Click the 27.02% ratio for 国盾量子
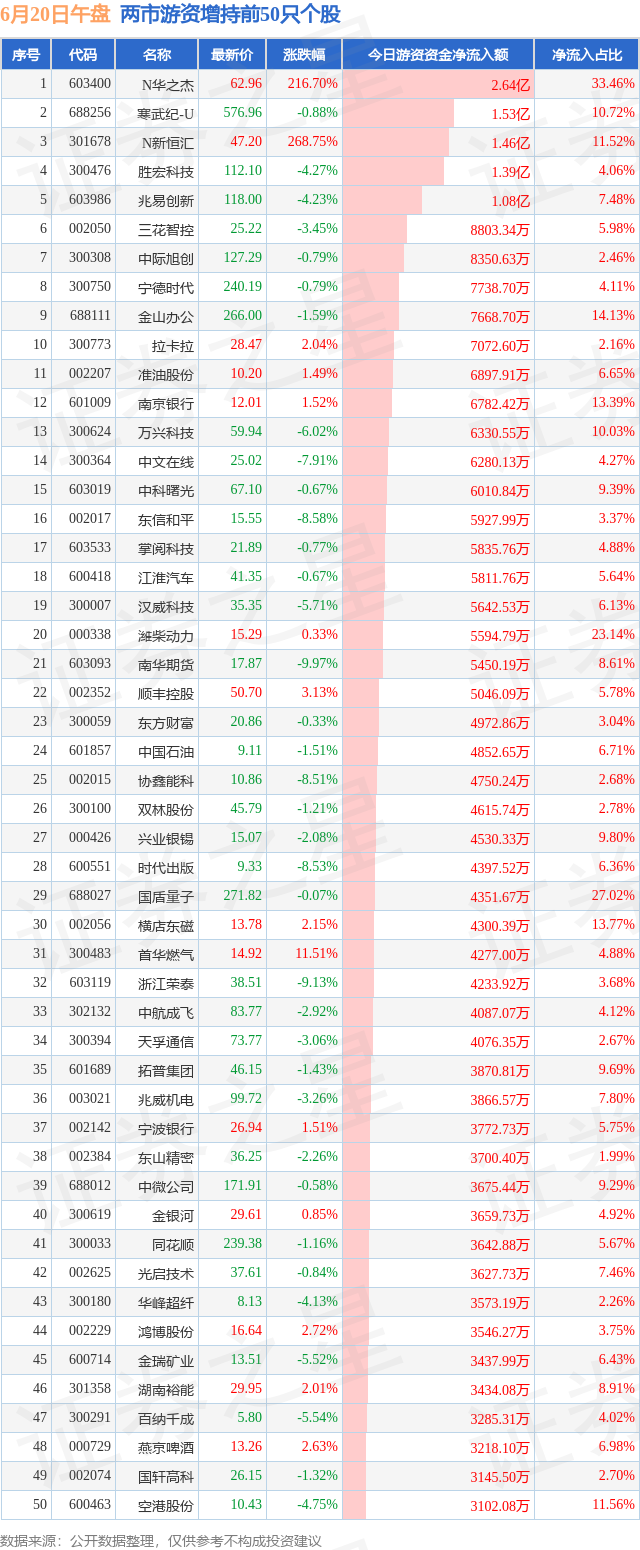Image resolution: width=640 pixels, height=1550 pixels. 611,896
